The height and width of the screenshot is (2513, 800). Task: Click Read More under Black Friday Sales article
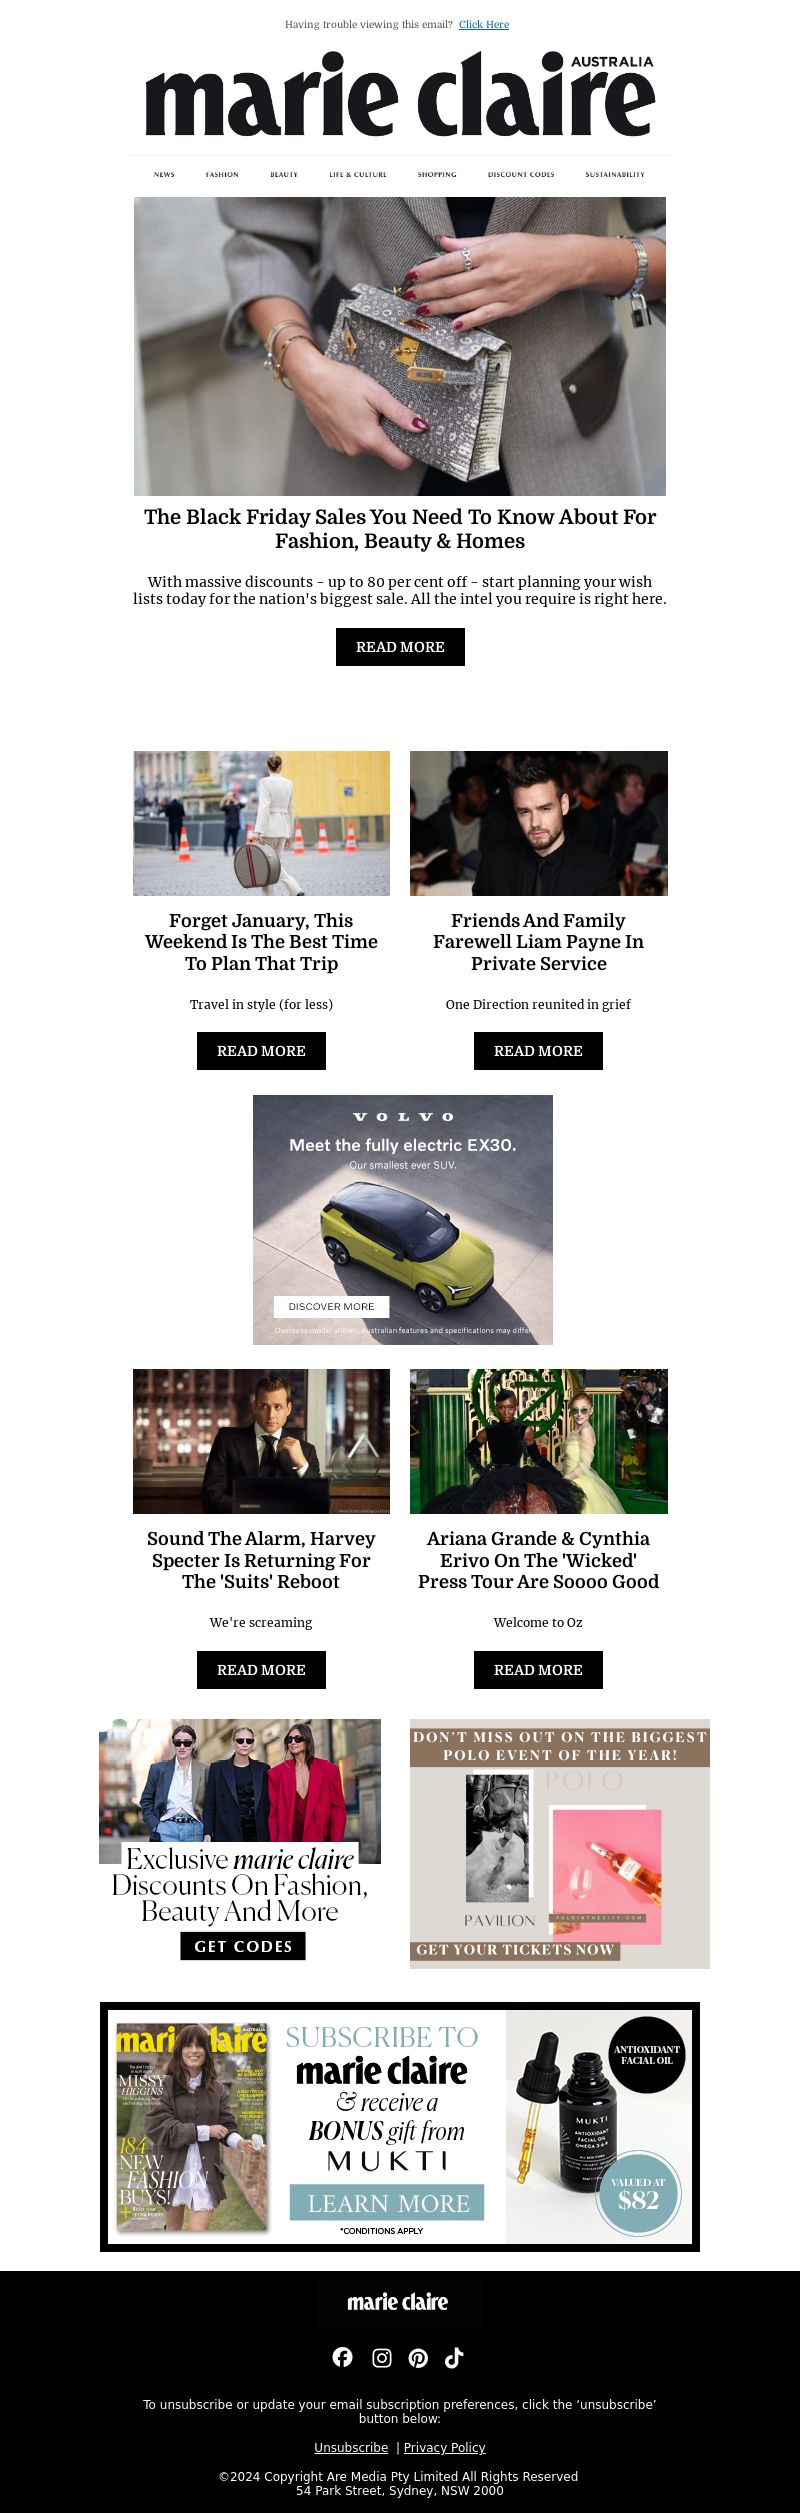click(x=400, y=647)
